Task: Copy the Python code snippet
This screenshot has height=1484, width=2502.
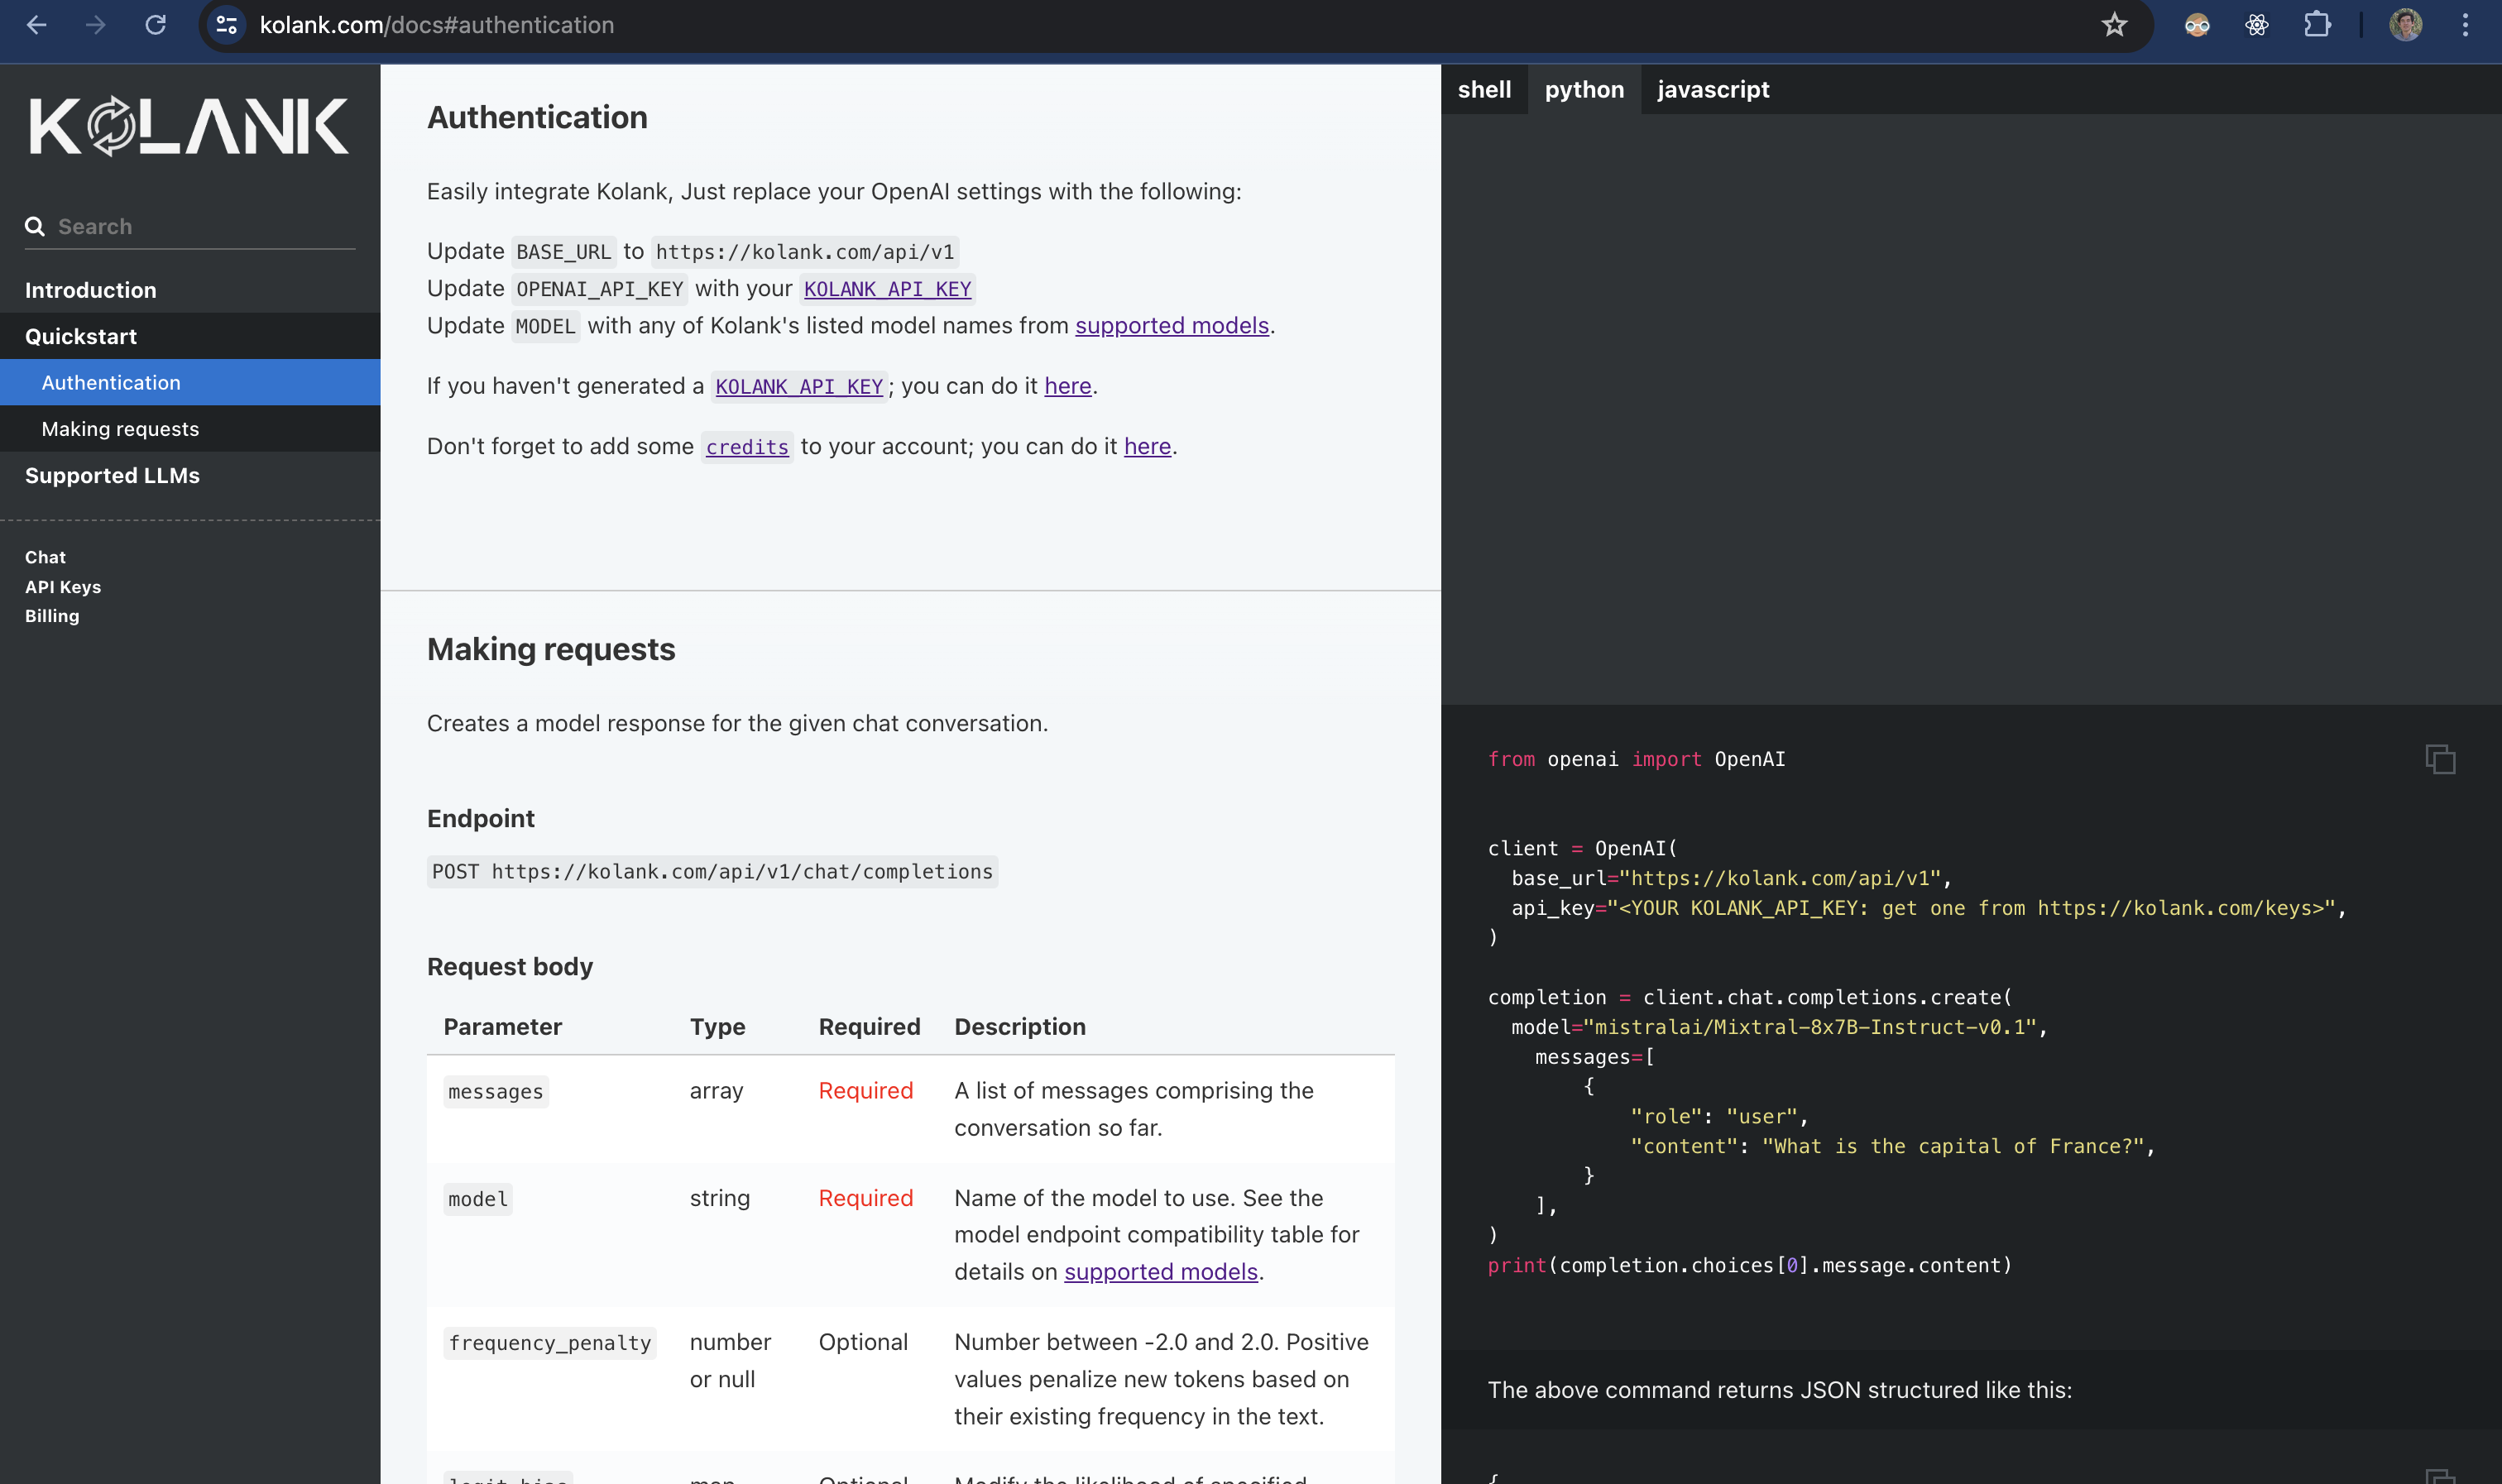Action: point(2439,759)
